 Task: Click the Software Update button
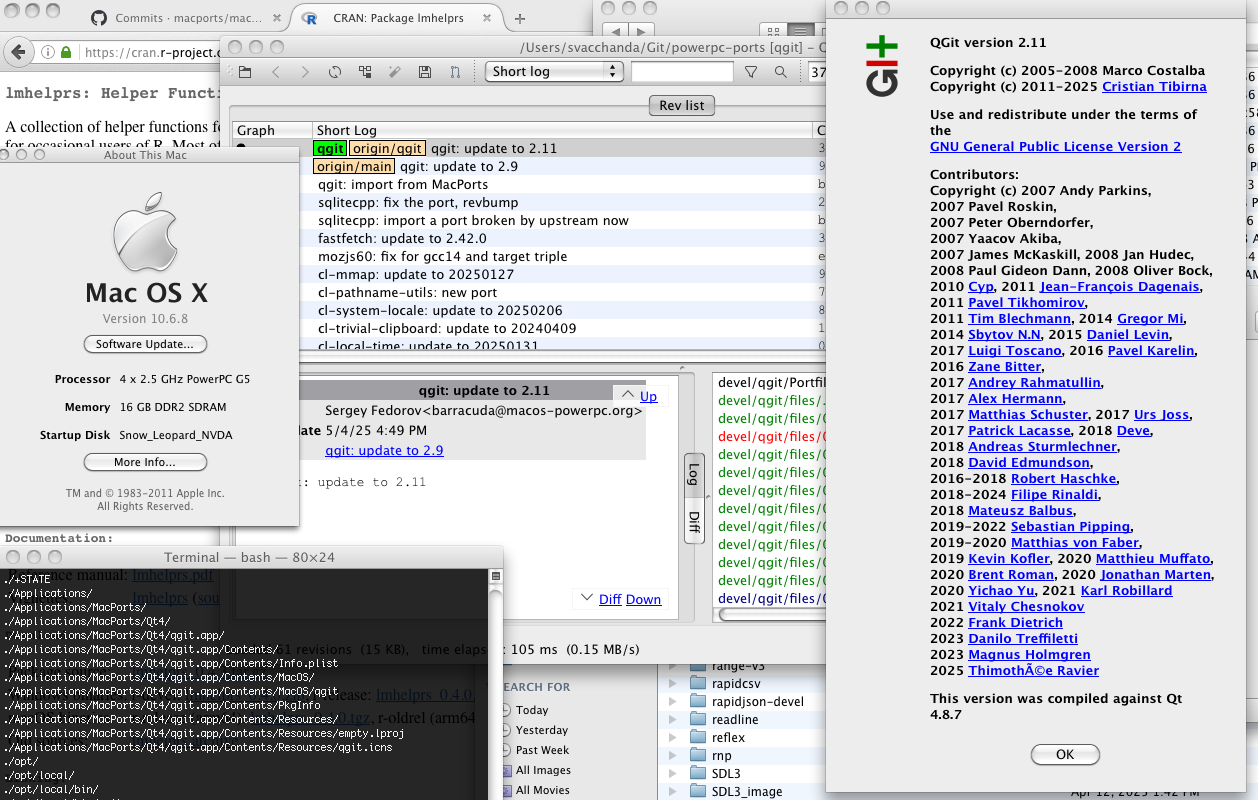[145, 344]
